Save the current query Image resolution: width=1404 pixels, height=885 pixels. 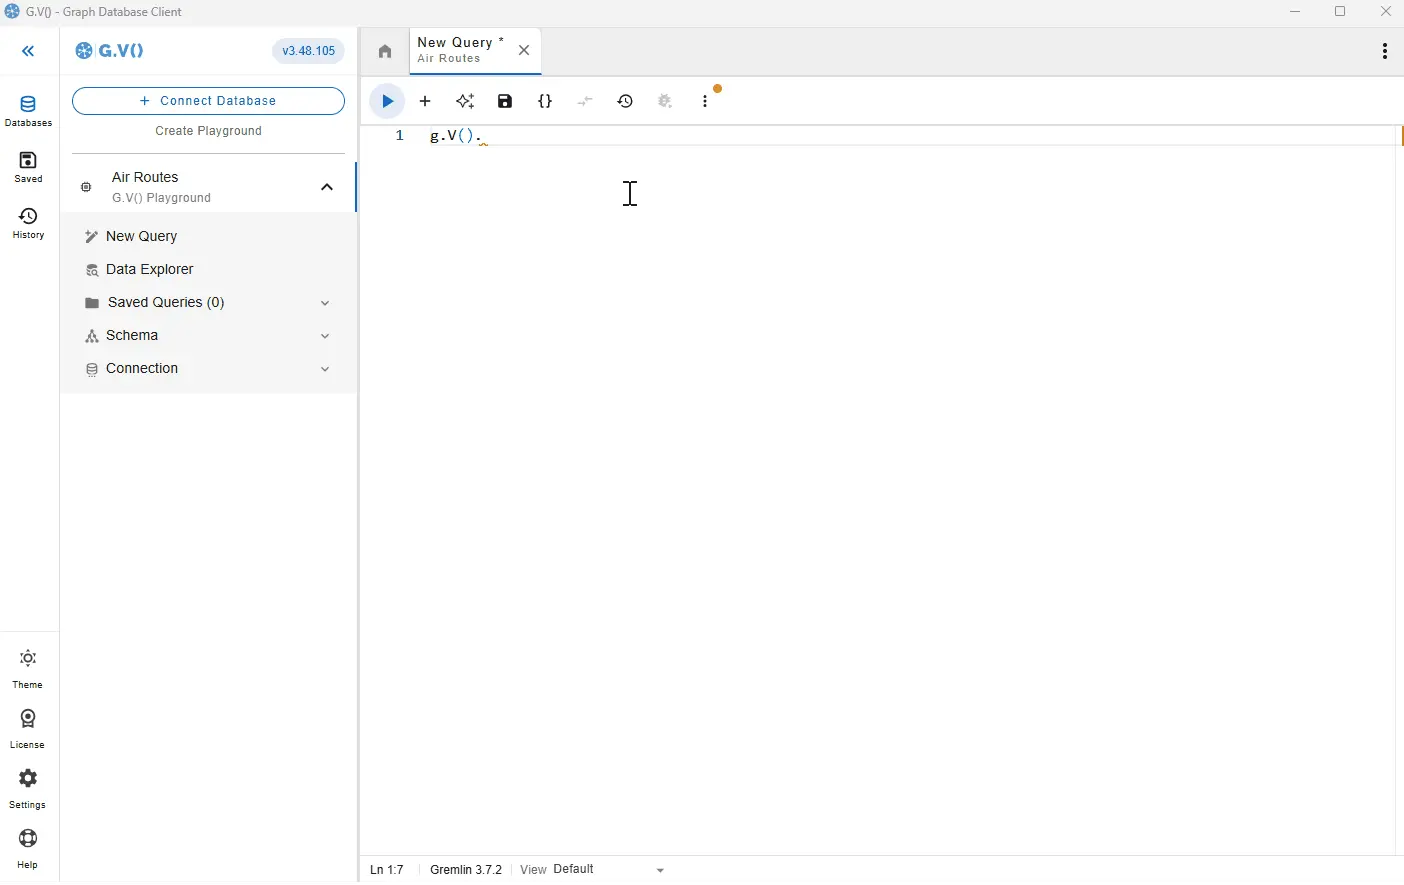(x=506, y=101)
